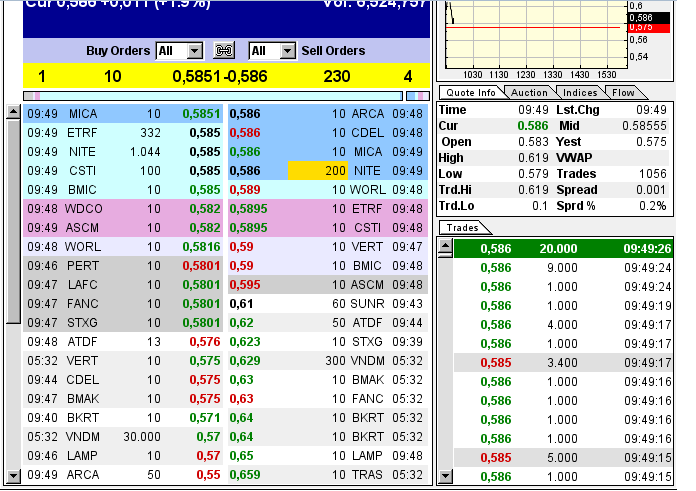Switch to the Auction tab
The image size is (696, 491).
(529, 93)
